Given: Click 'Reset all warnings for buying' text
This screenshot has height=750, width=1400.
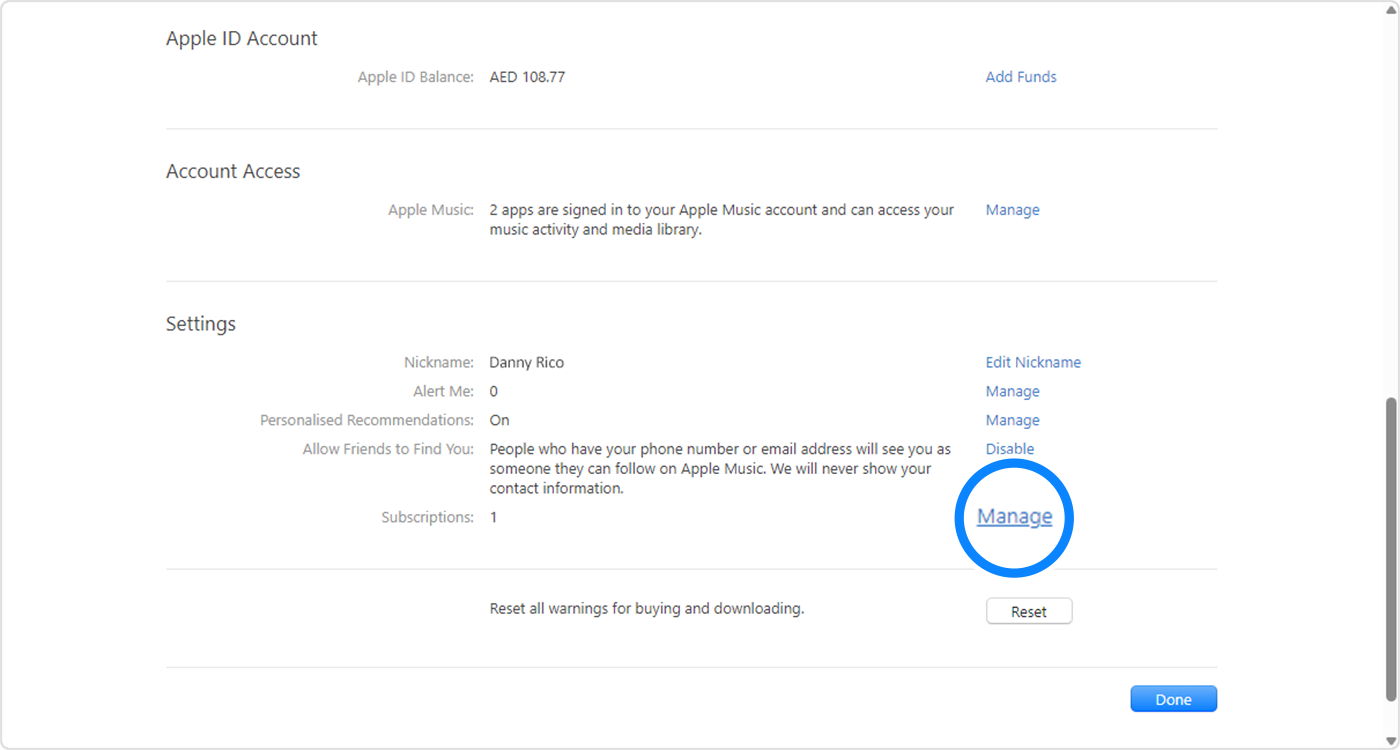Looking at the screenshot, I should (647, 608).
